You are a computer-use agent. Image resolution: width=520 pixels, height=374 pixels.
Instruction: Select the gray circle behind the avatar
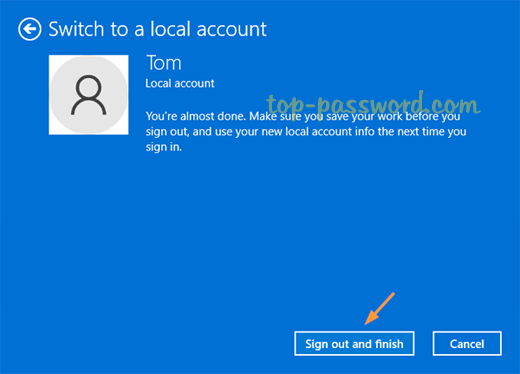pyautogui.click(x=89, y=95)
